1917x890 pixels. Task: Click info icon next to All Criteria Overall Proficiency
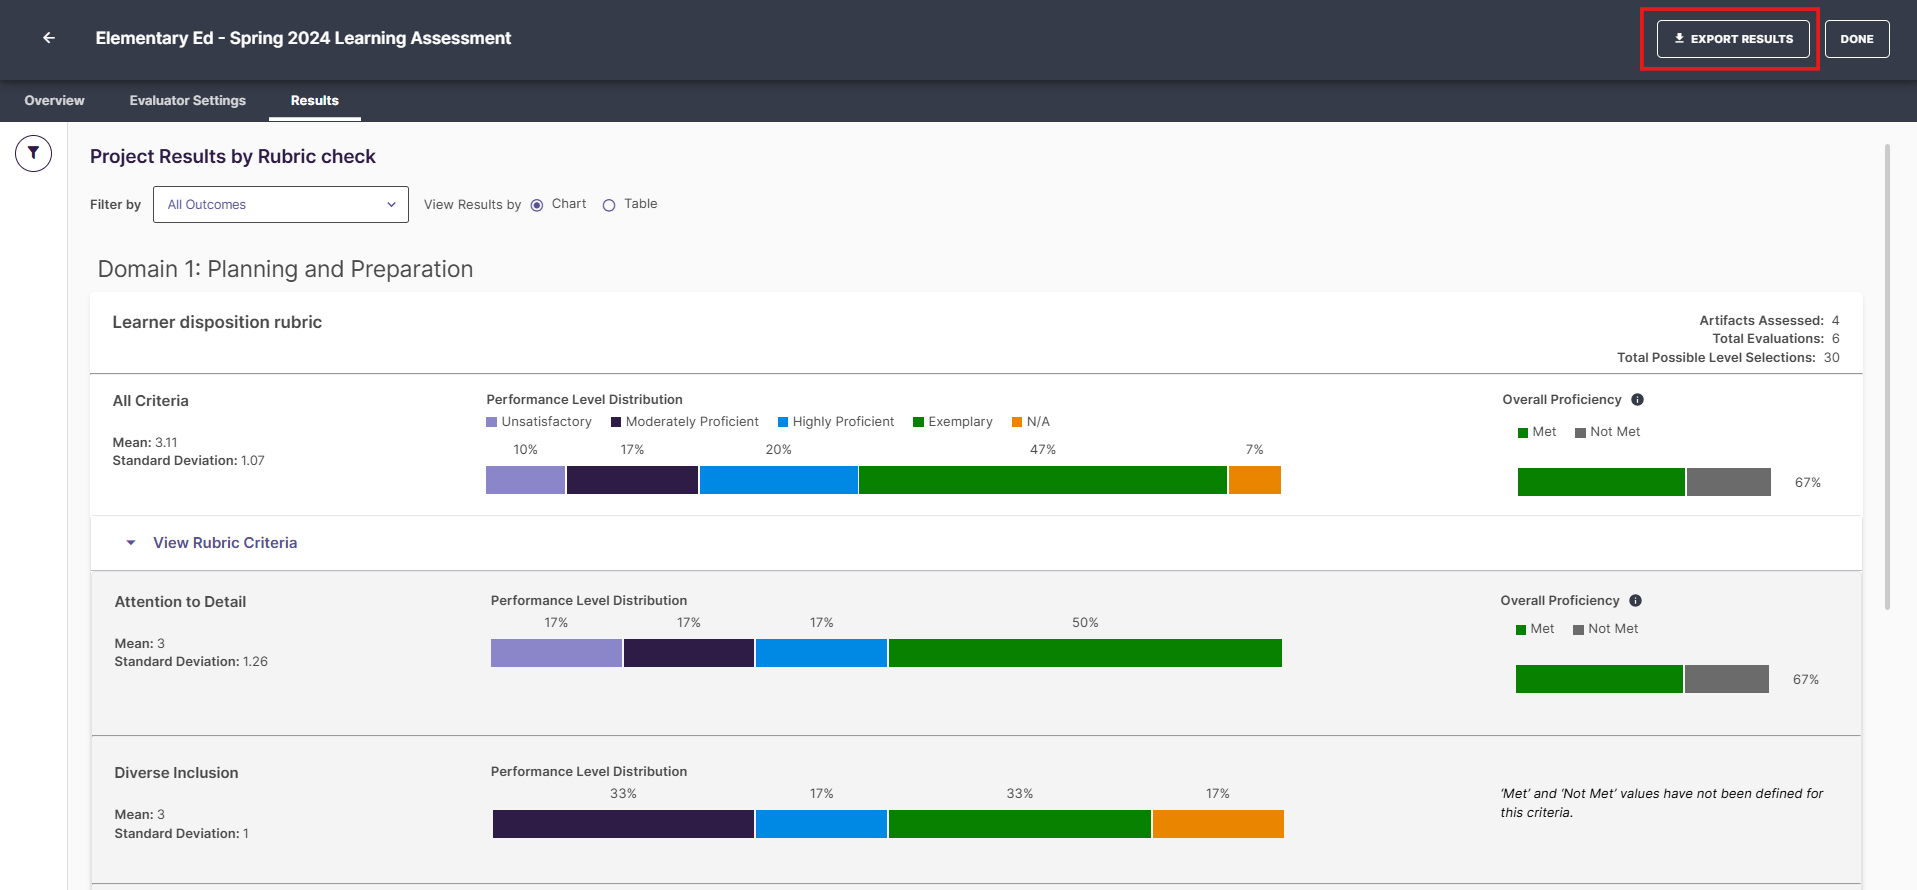click(1637, 400)
